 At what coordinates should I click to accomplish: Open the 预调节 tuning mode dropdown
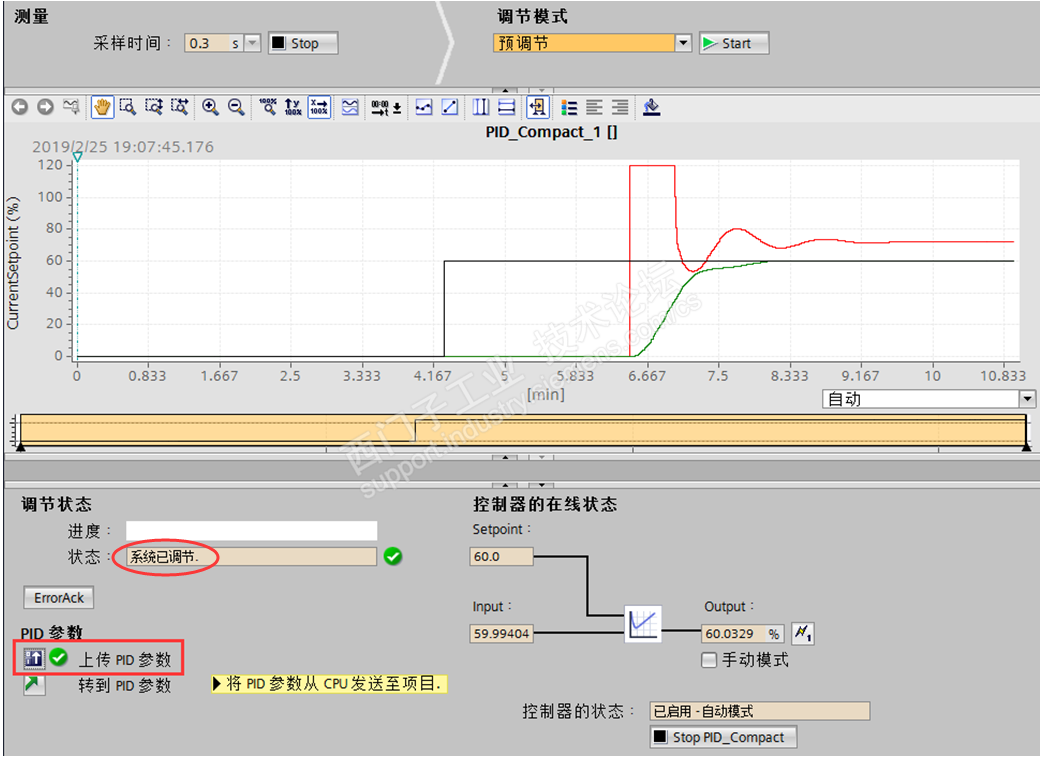point(683,43)
